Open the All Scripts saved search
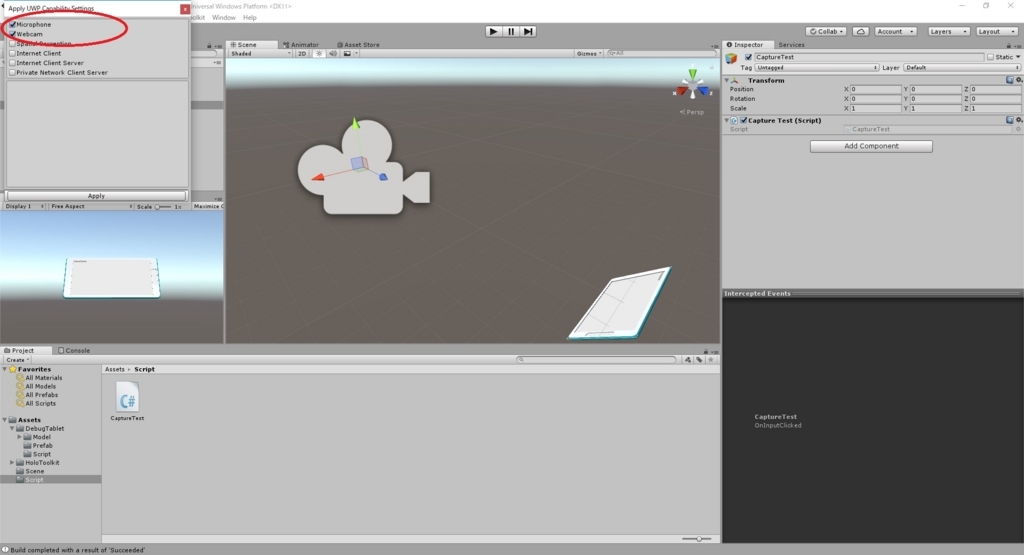Screen dimensions: 1024x555 (x=40, y=404)
